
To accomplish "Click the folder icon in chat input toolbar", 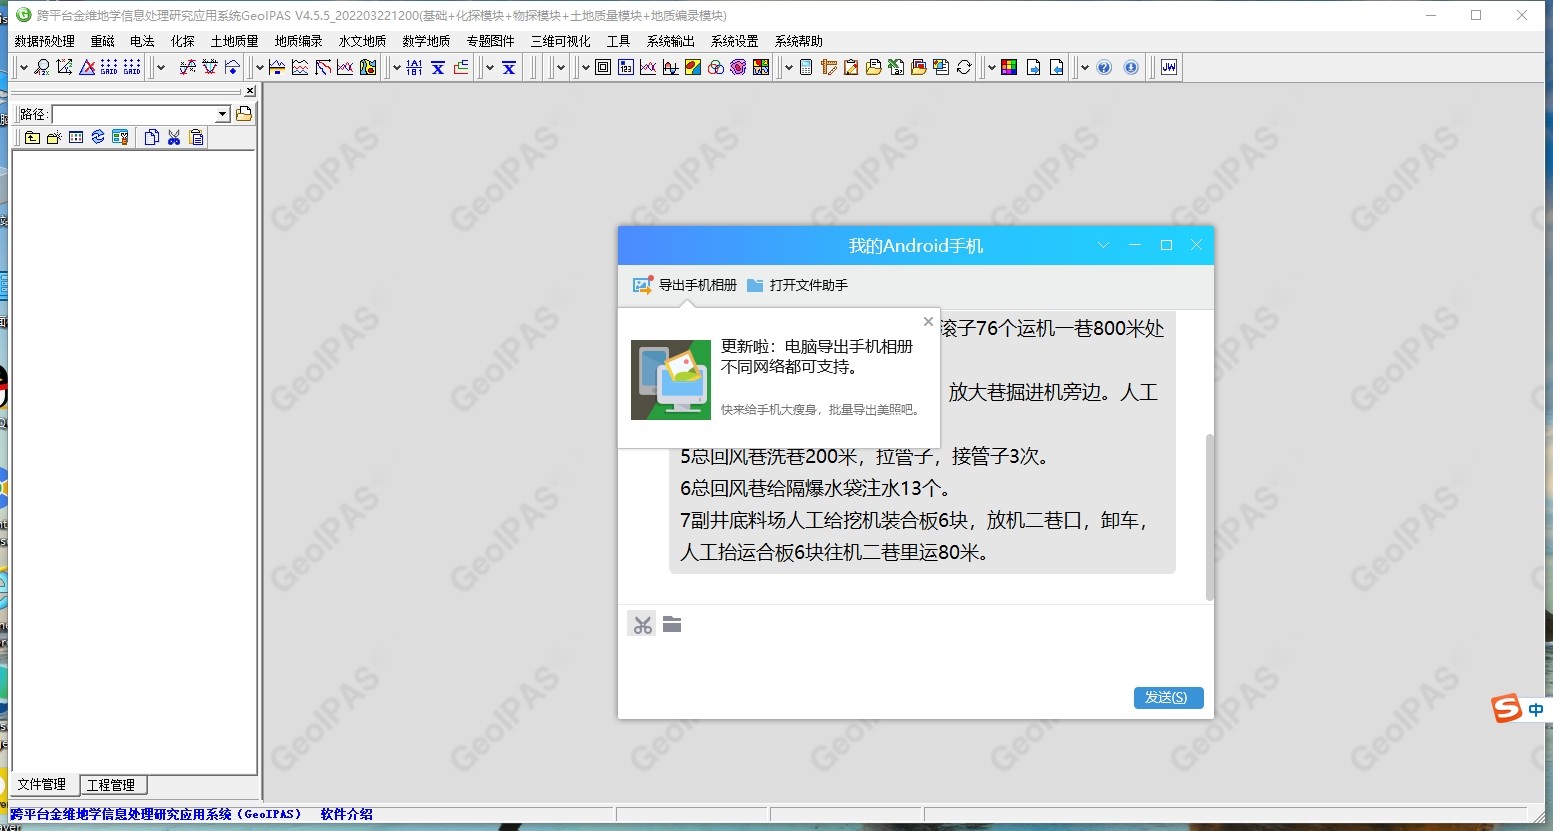I will (672, 624).
